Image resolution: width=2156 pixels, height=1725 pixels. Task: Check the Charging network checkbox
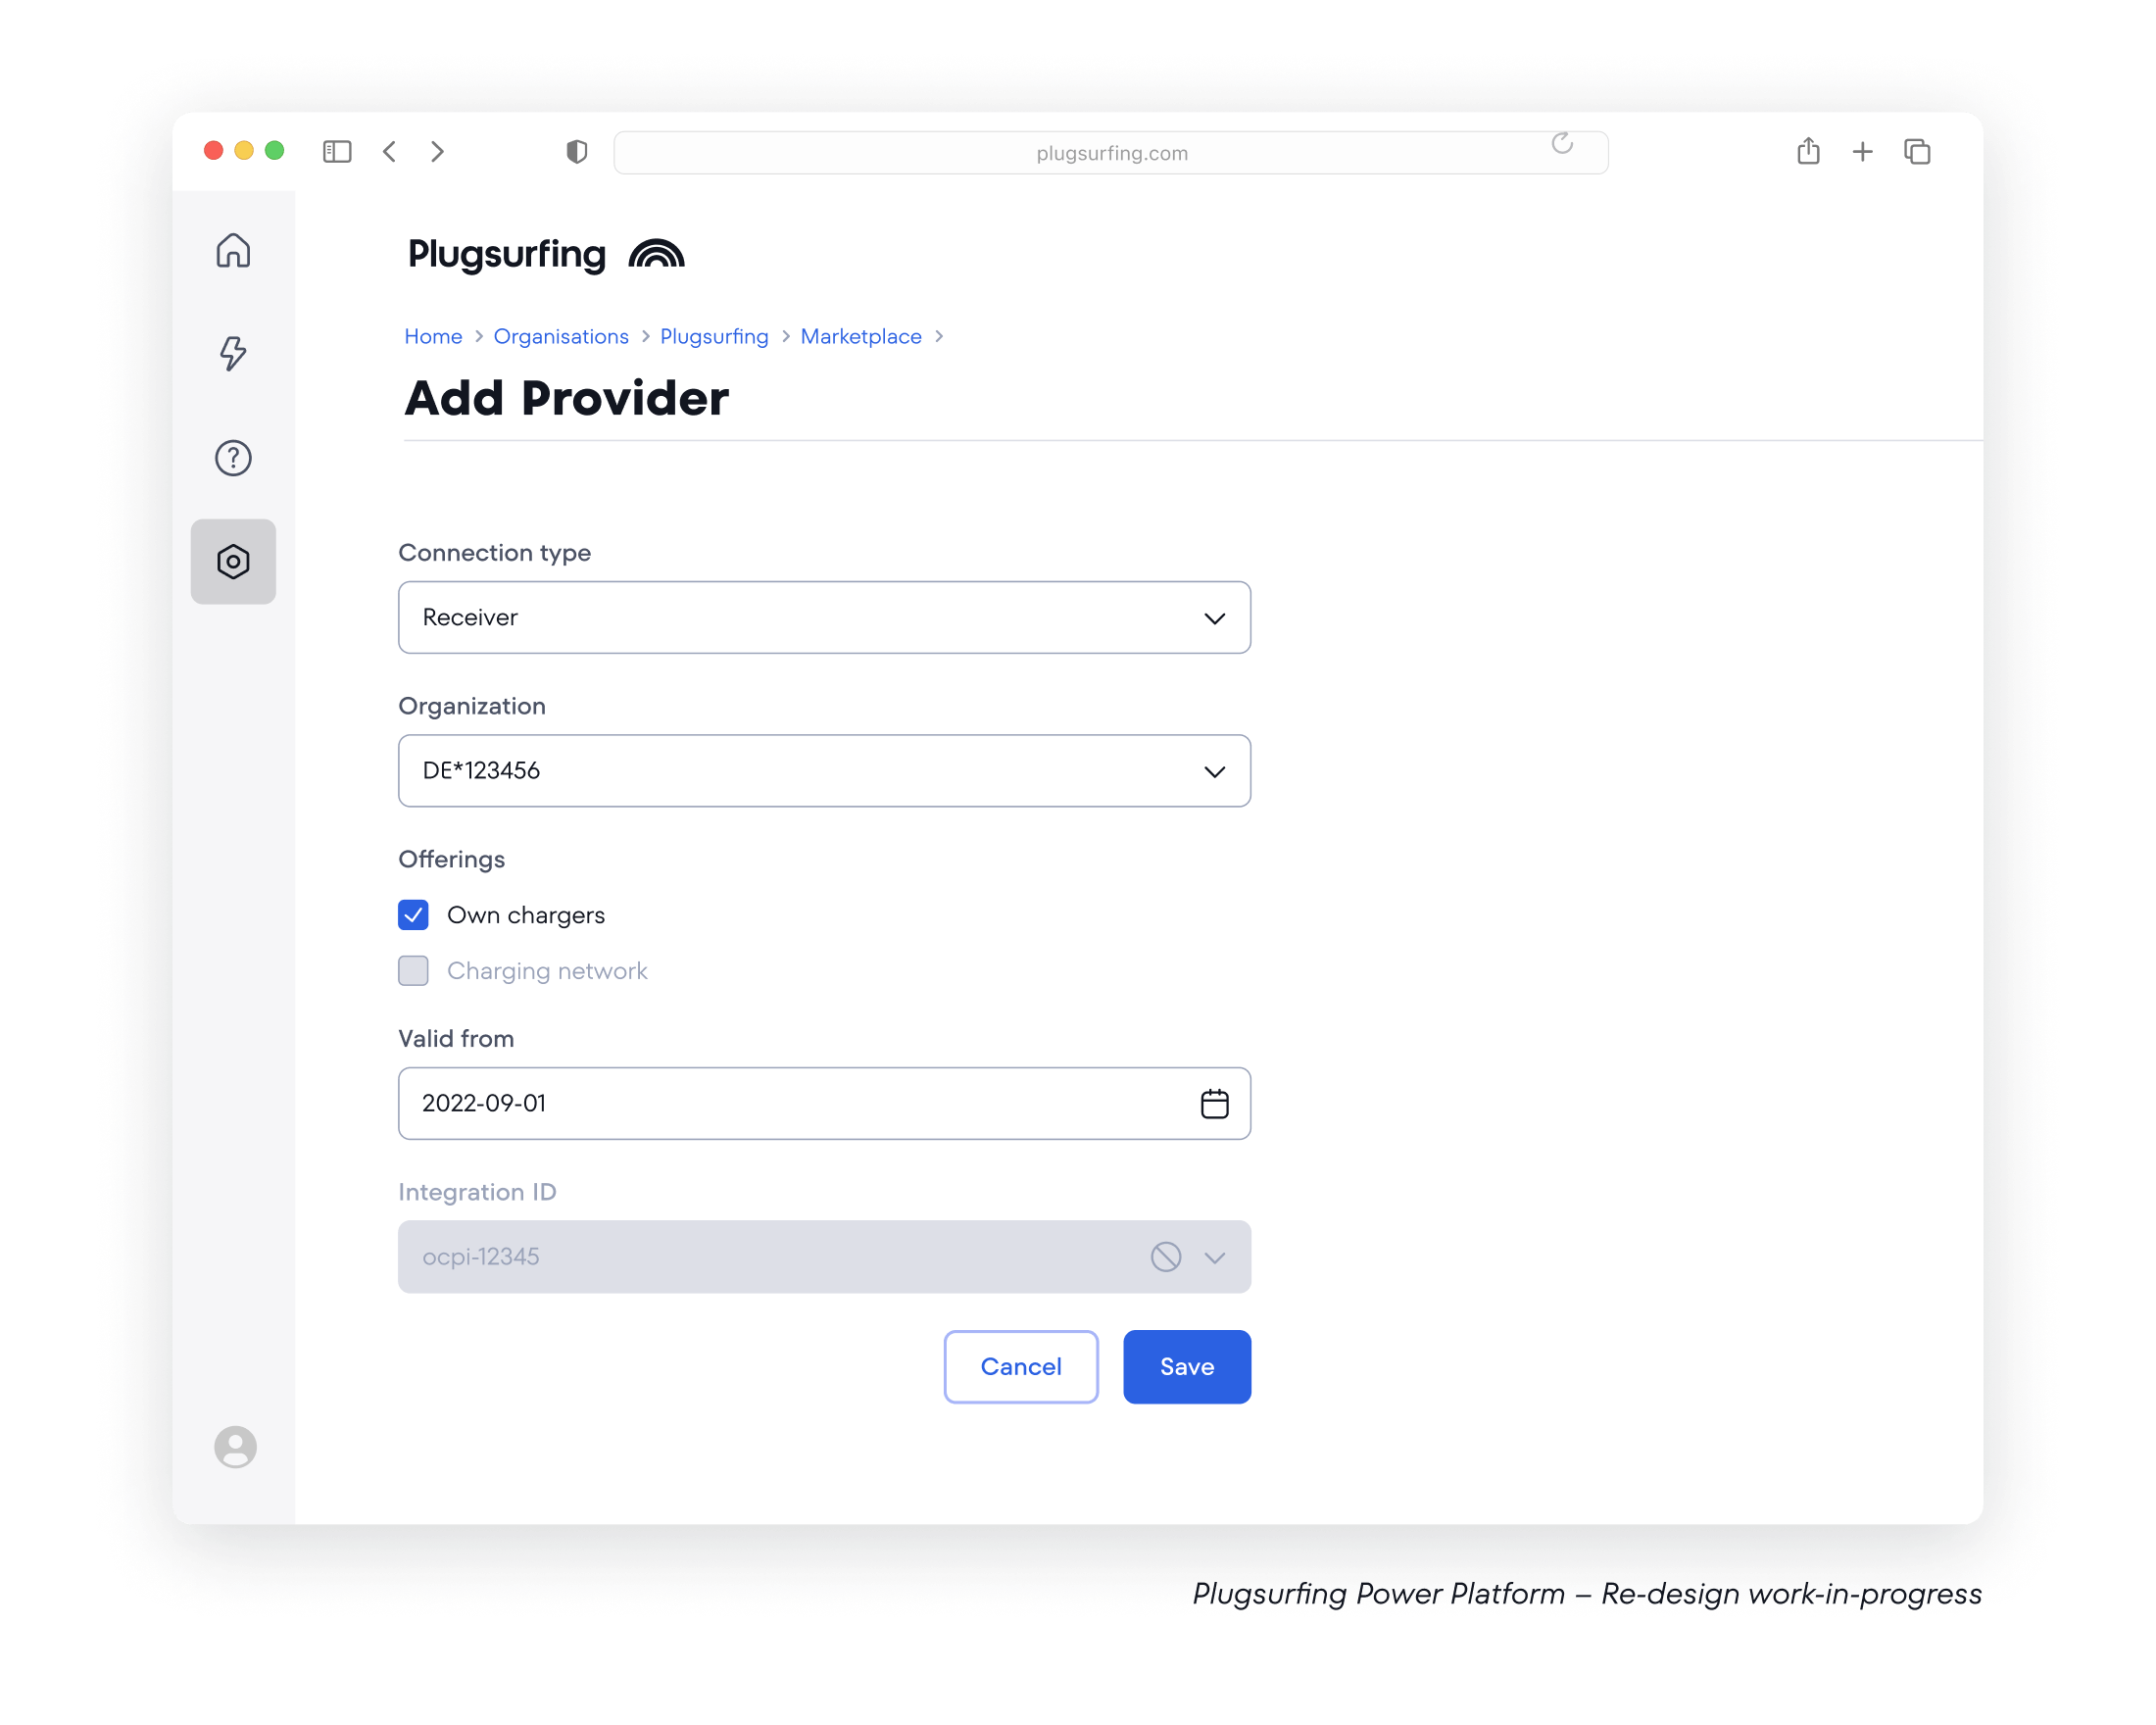413,971
